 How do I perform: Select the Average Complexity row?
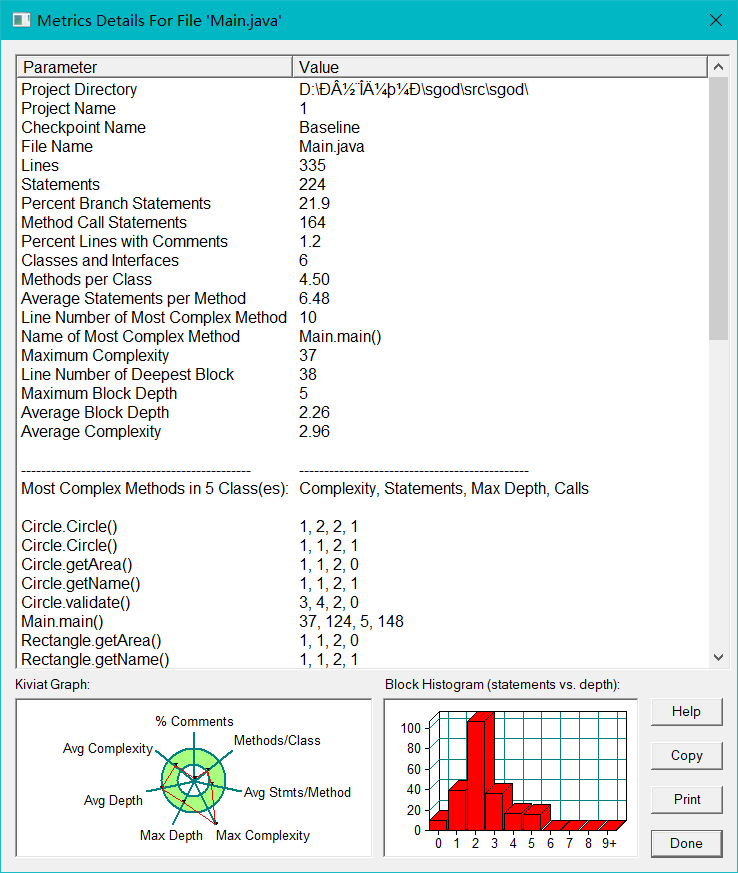(x=362, y=431)
